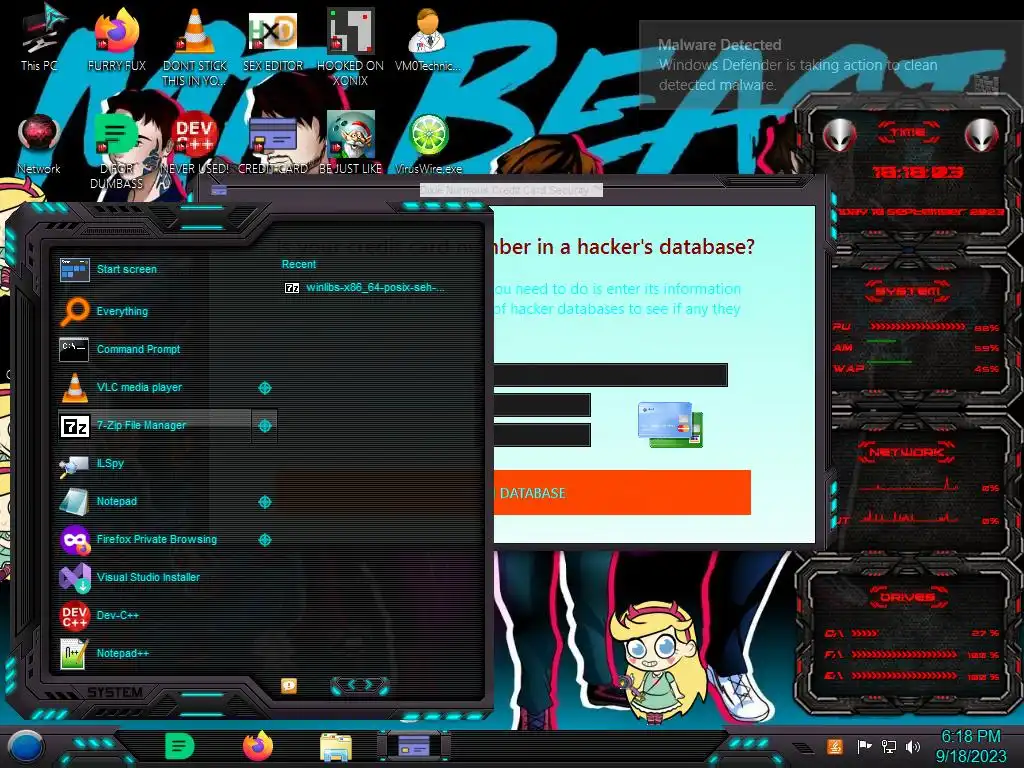Screen dimensions: 1024x768
Task: Focus the second short black input field
Action: [x=542, y=405]
